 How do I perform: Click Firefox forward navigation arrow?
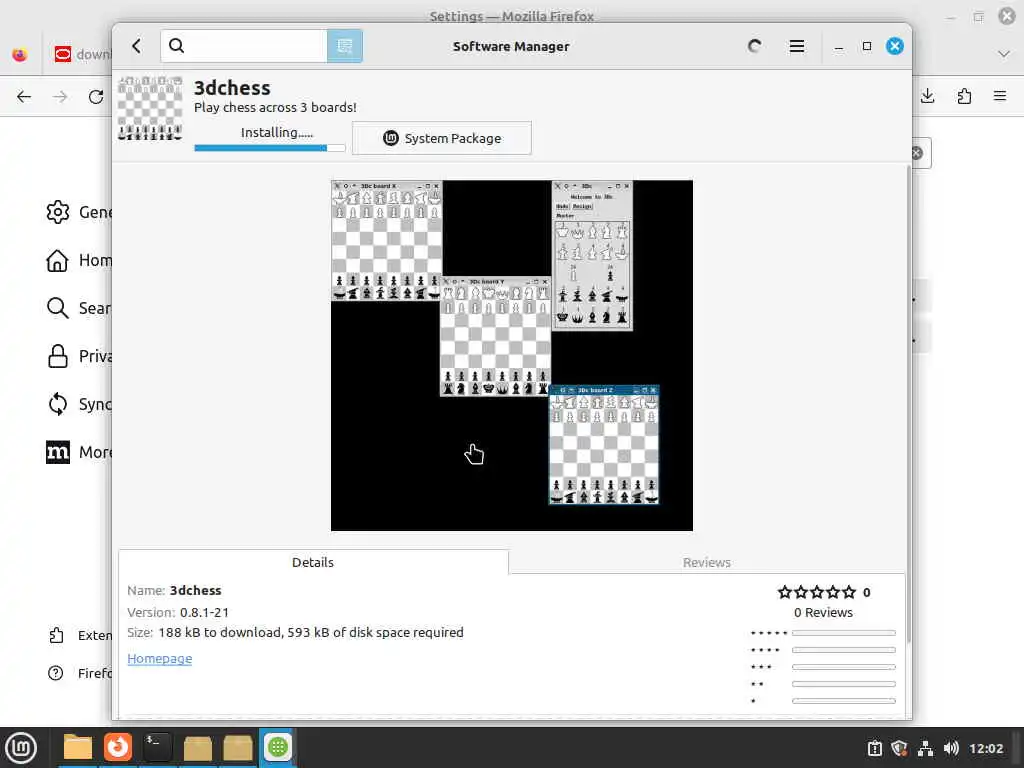pos(60,97)
